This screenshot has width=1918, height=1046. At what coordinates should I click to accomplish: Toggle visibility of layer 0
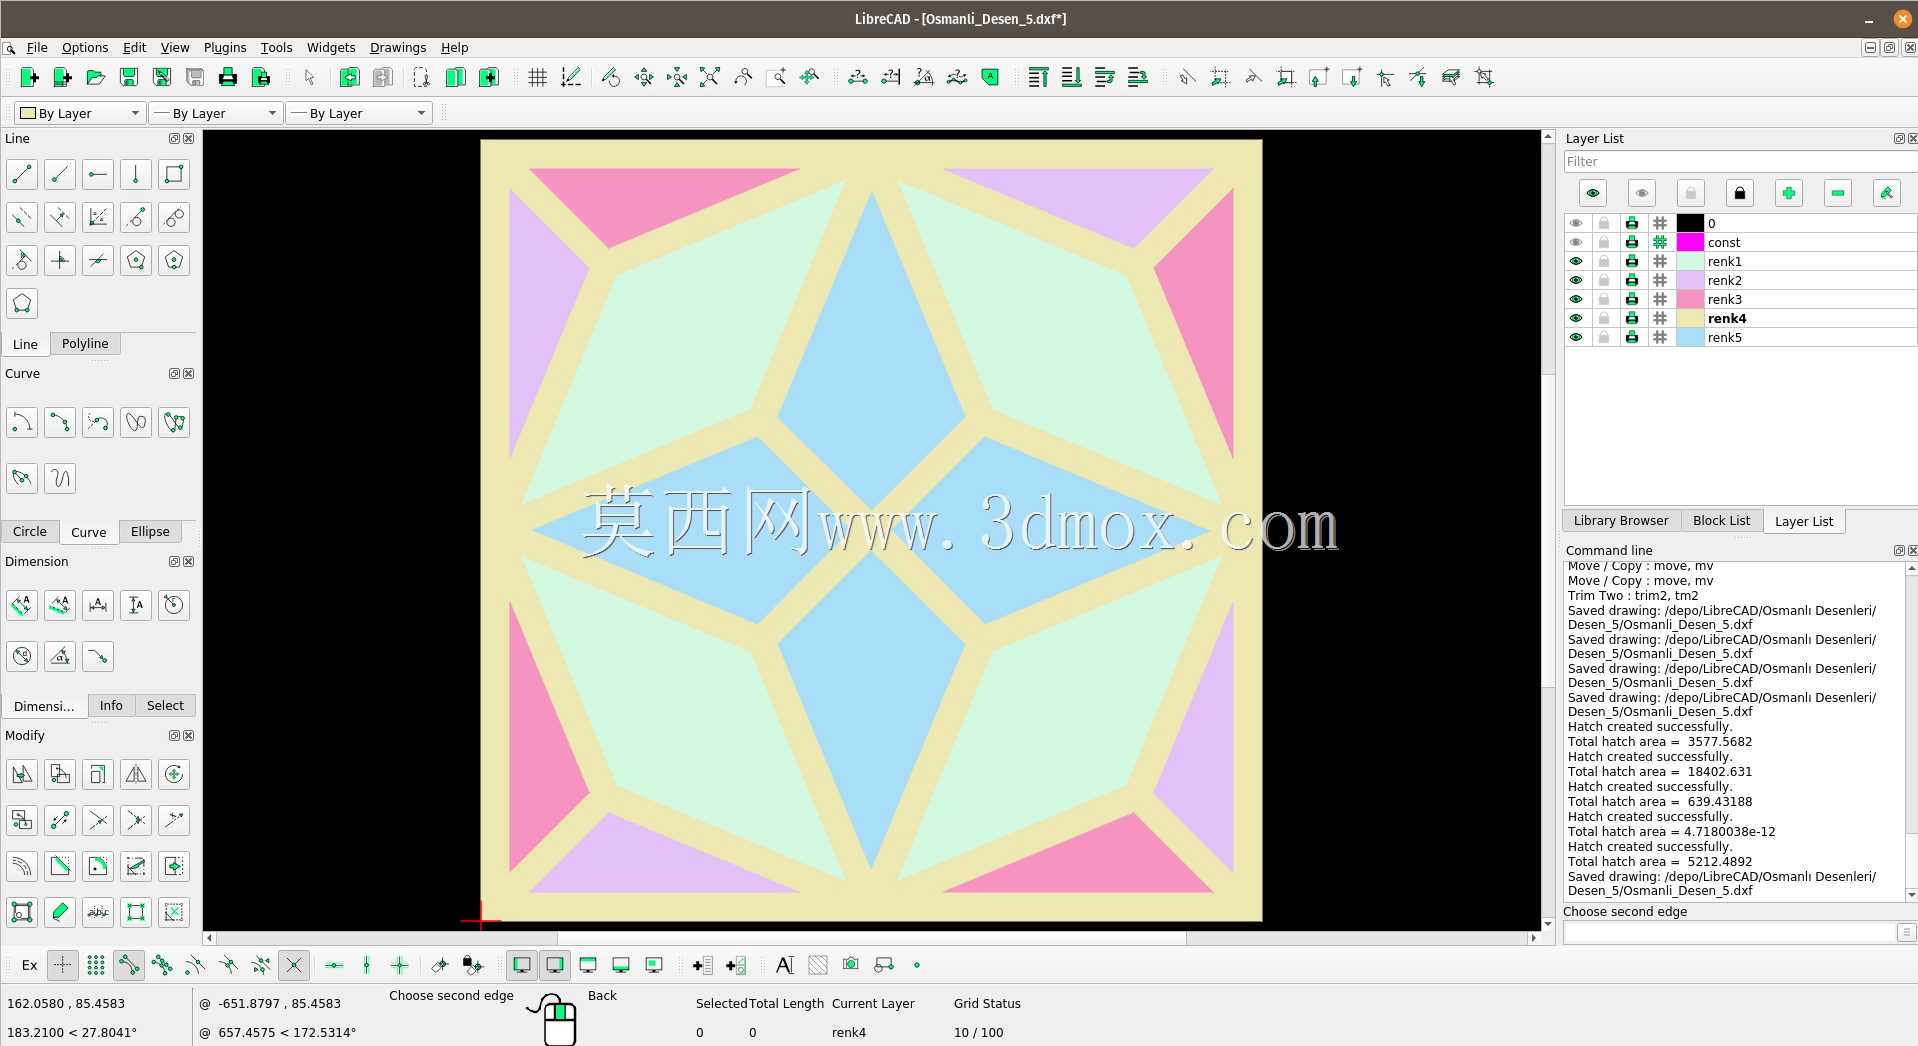point(1576,223)
